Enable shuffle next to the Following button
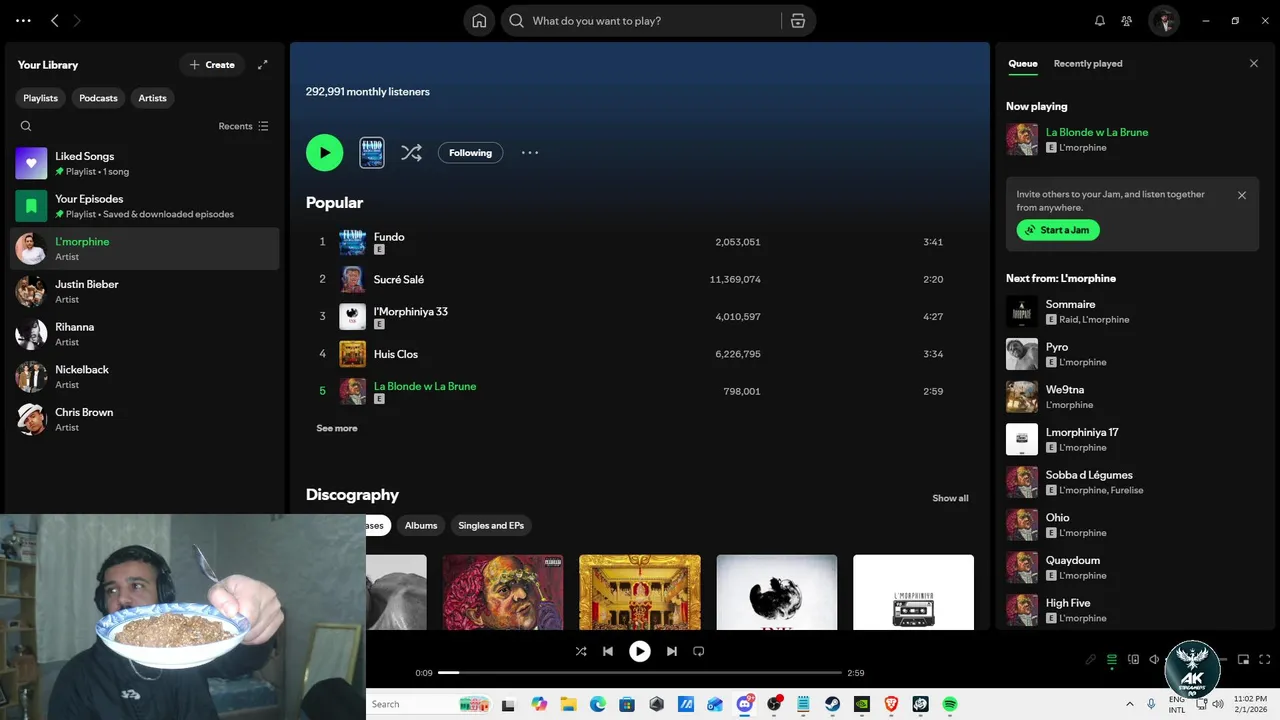 pyautogui.click(x=411, y=153)
